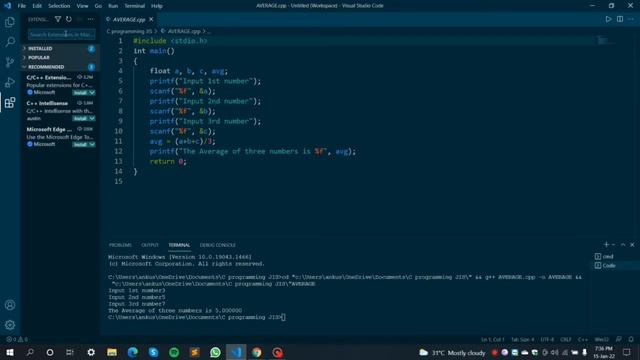
Task: Open Spotify from the taskbar
Action: coord(174,352)
